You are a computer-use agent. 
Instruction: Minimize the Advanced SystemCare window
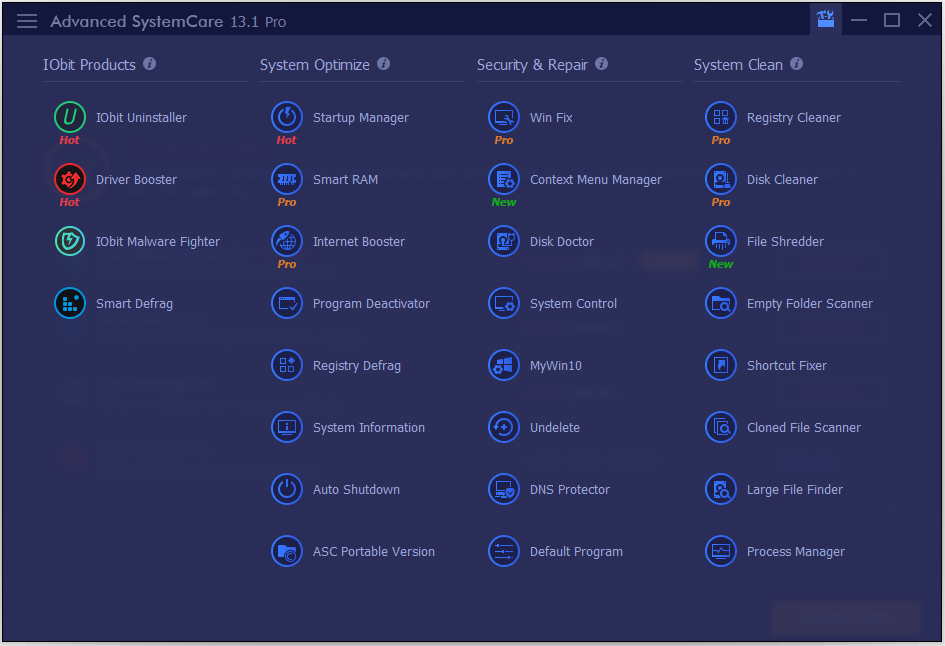(859, 20)
